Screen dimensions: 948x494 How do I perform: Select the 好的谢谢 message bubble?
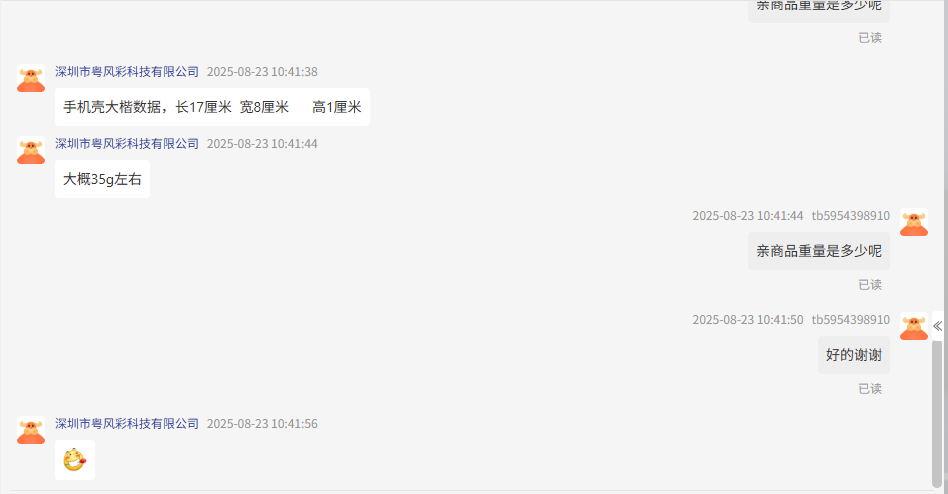854,355
